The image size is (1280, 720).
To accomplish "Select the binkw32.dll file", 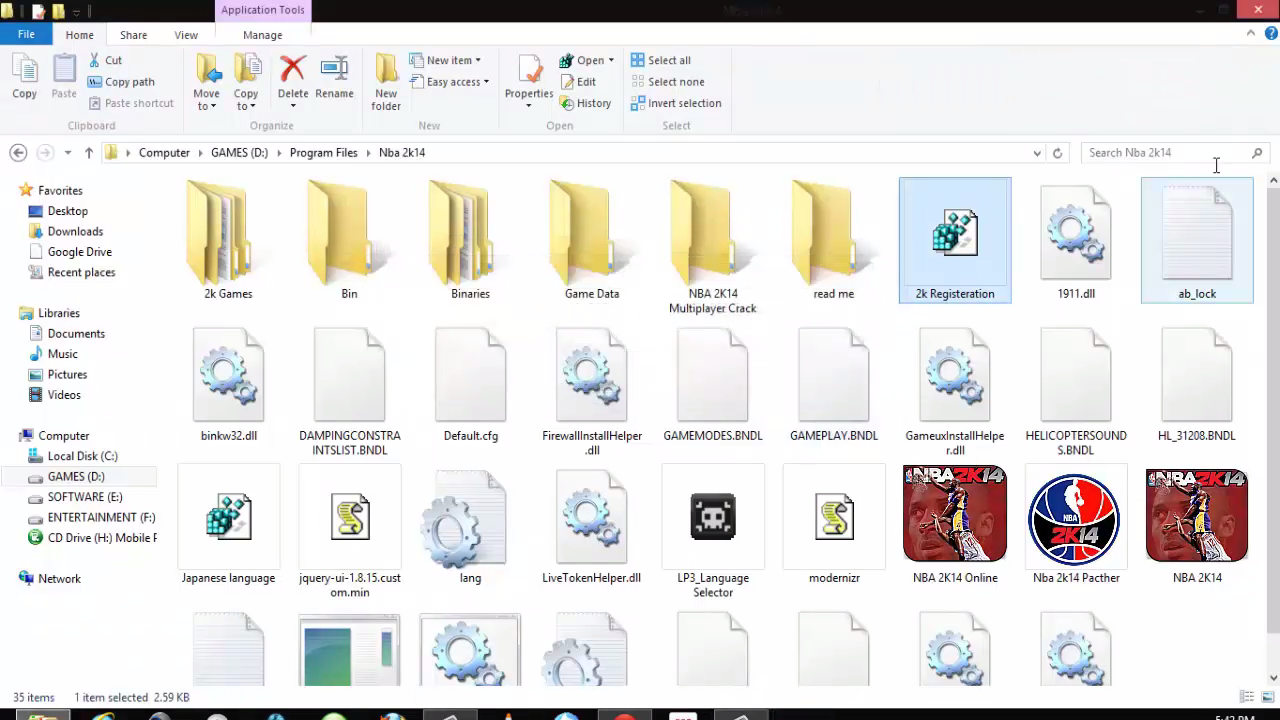I will [228, 385].
